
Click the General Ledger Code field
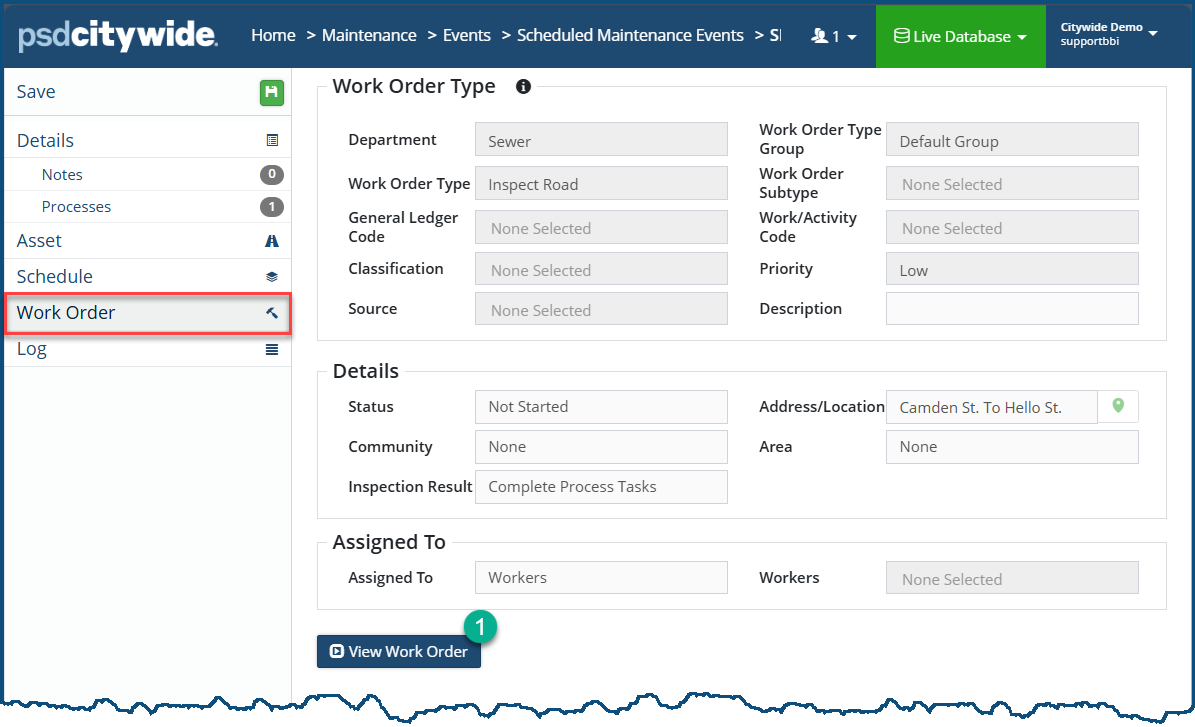click(601, 227)
